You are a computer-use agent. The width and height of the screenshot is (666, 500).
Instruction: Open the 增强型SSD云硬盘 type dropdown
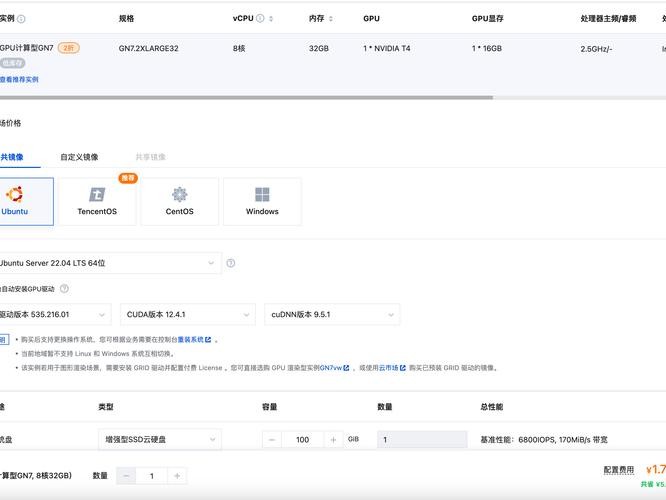(160, 440)
